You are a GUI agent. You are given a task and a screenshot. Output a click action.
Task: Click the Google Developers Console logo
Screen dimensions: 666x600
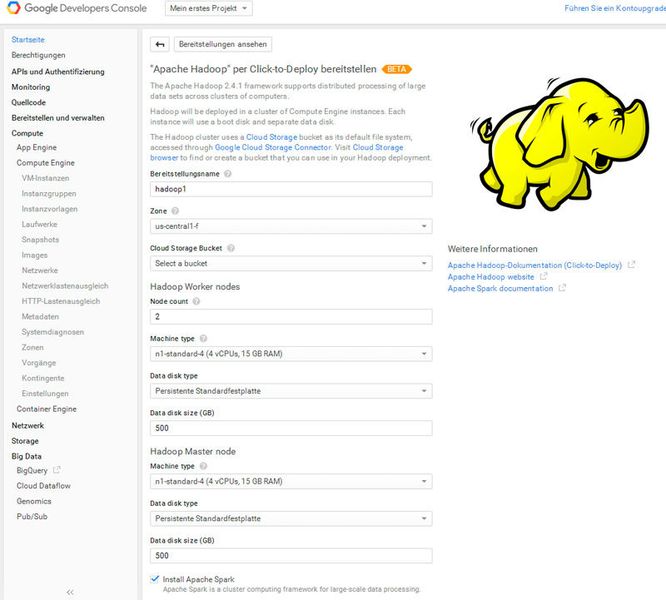click(77, 8)
